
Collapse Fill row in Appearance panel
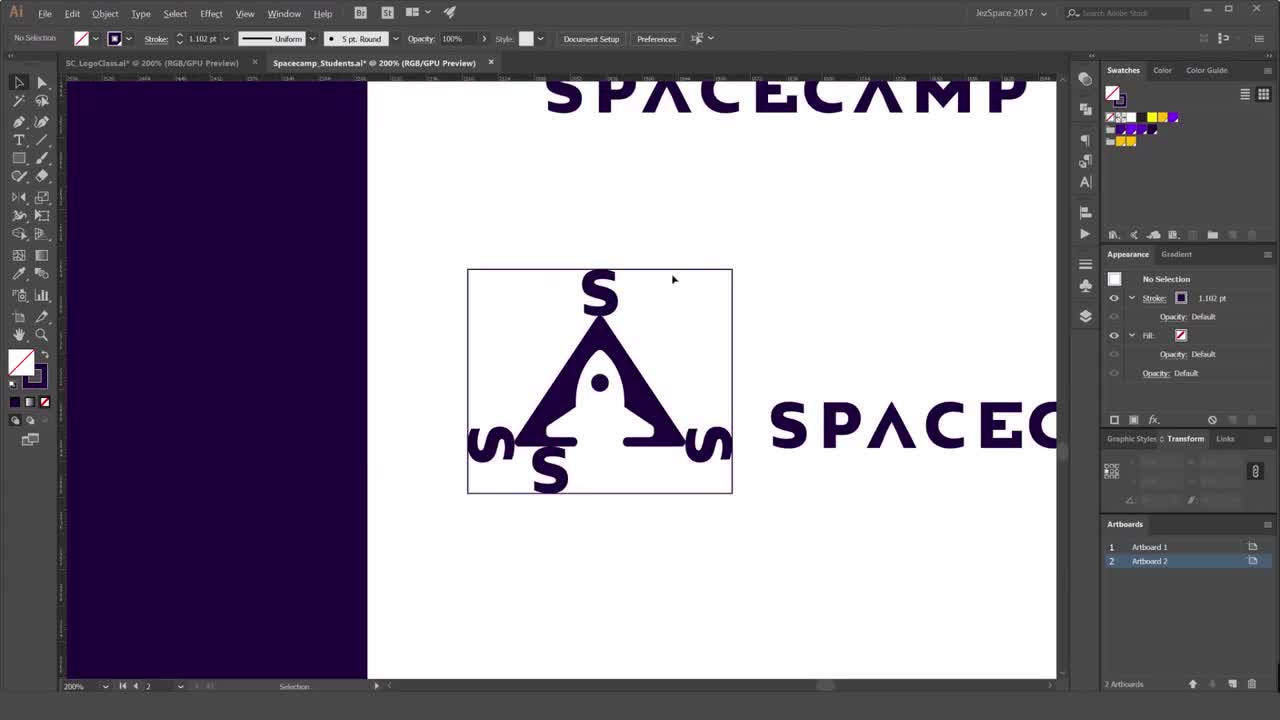click(1132, 335)
